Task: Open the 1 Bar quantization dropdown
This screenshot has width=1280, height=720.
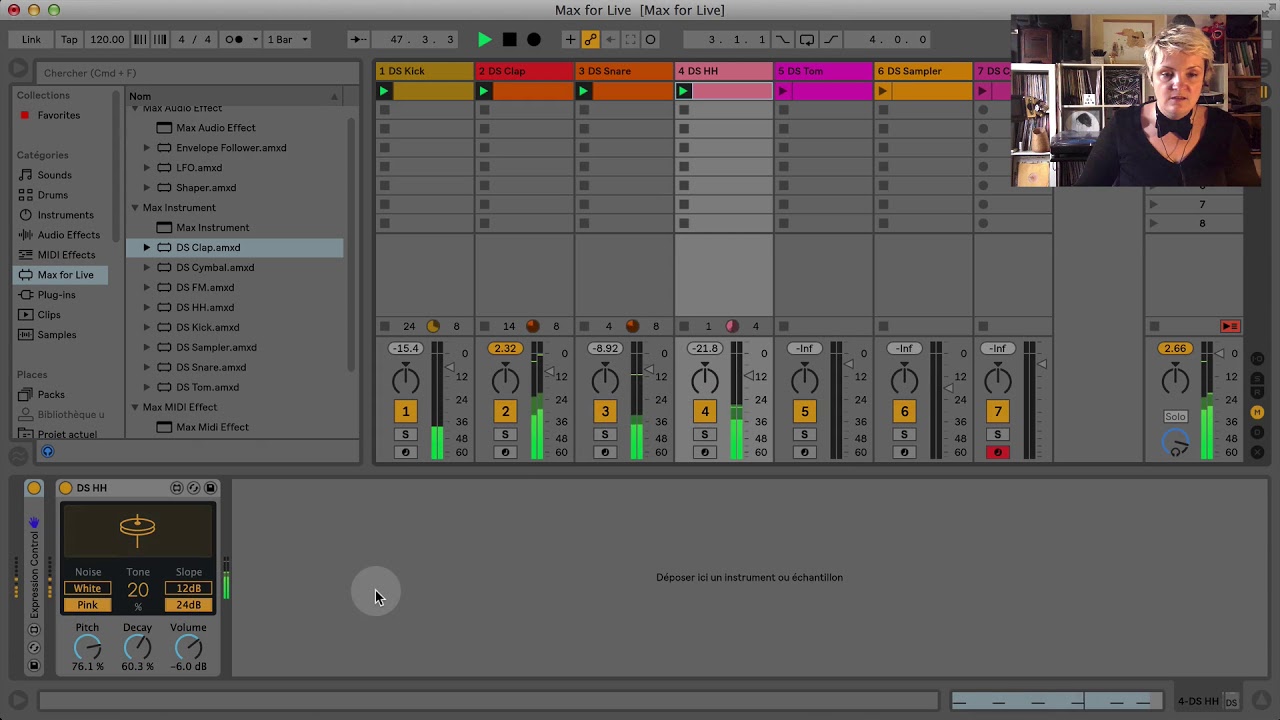Action: coord(288,40)
